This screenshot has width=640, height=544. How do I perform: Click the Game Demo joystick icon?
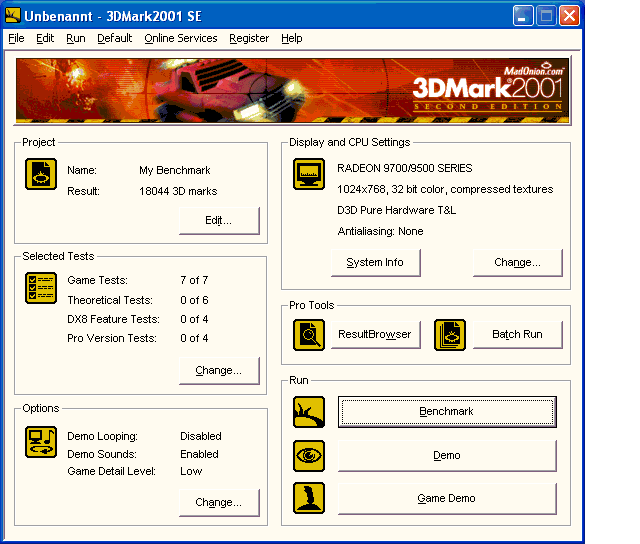pyautogui.click(x=309, y=498)
